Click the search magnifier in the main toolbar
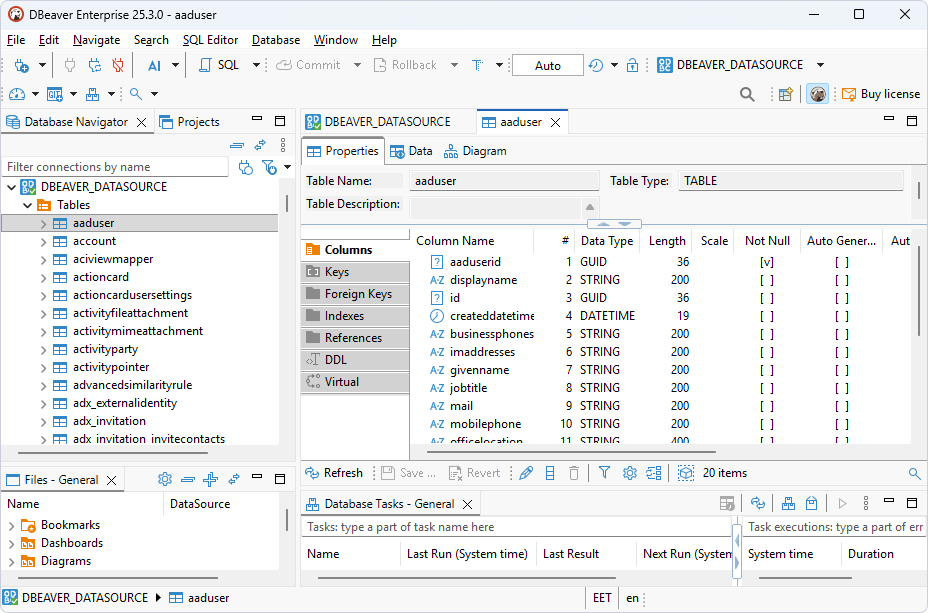The height and width of the screenshot is (613, 928). tap(747, 93)
